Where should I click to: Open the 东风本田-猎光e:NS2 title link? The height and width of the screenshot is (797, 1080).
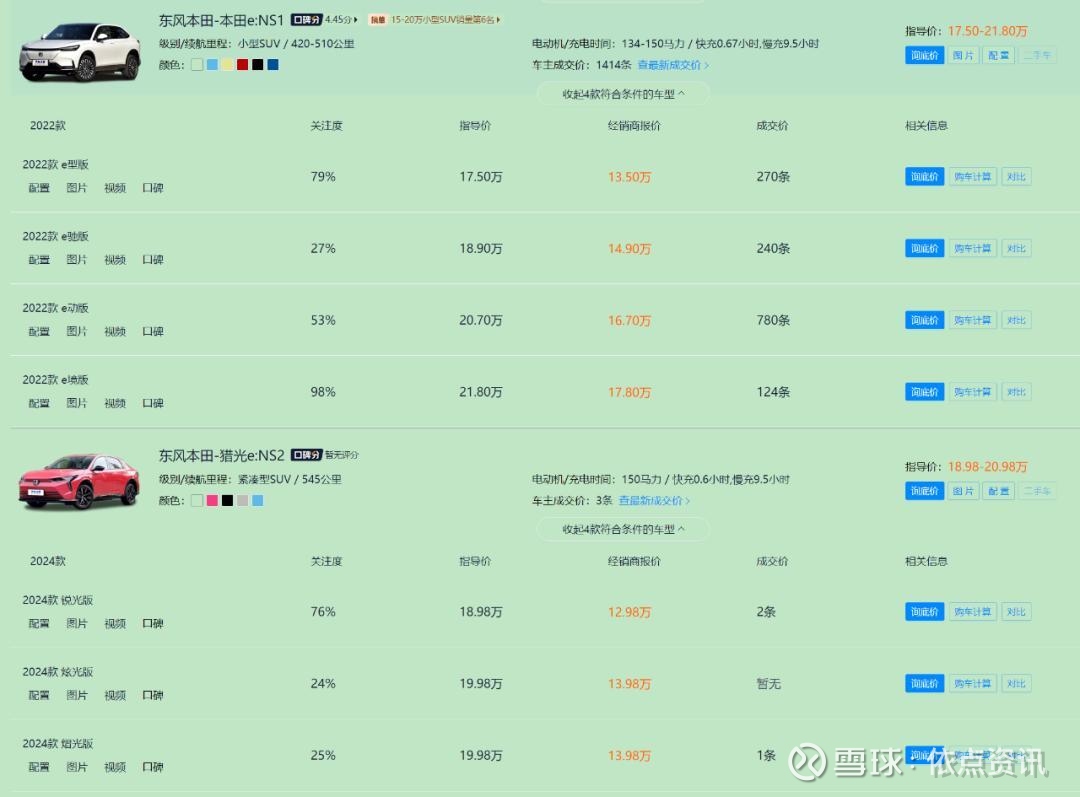click(221, 455)
